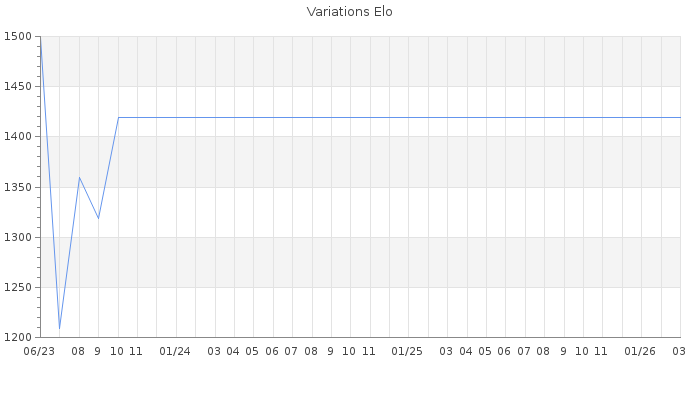Viewport: 700px width, 400px height.
Task: Select the 1350 y-axis label
Action: pos(18,187)
